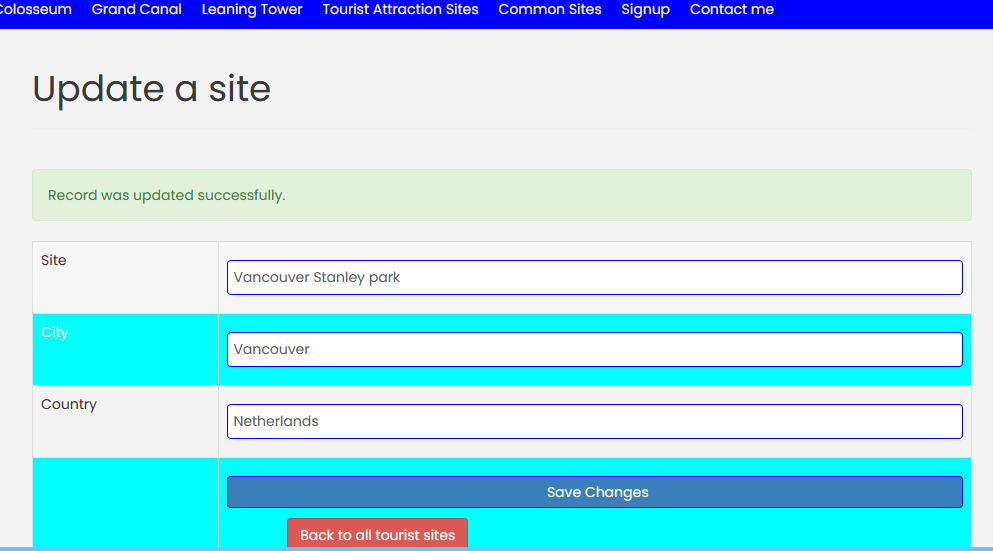Screen dimensions: 993x551
Task: Click the record updated success message
Action: tap(167, 195)
